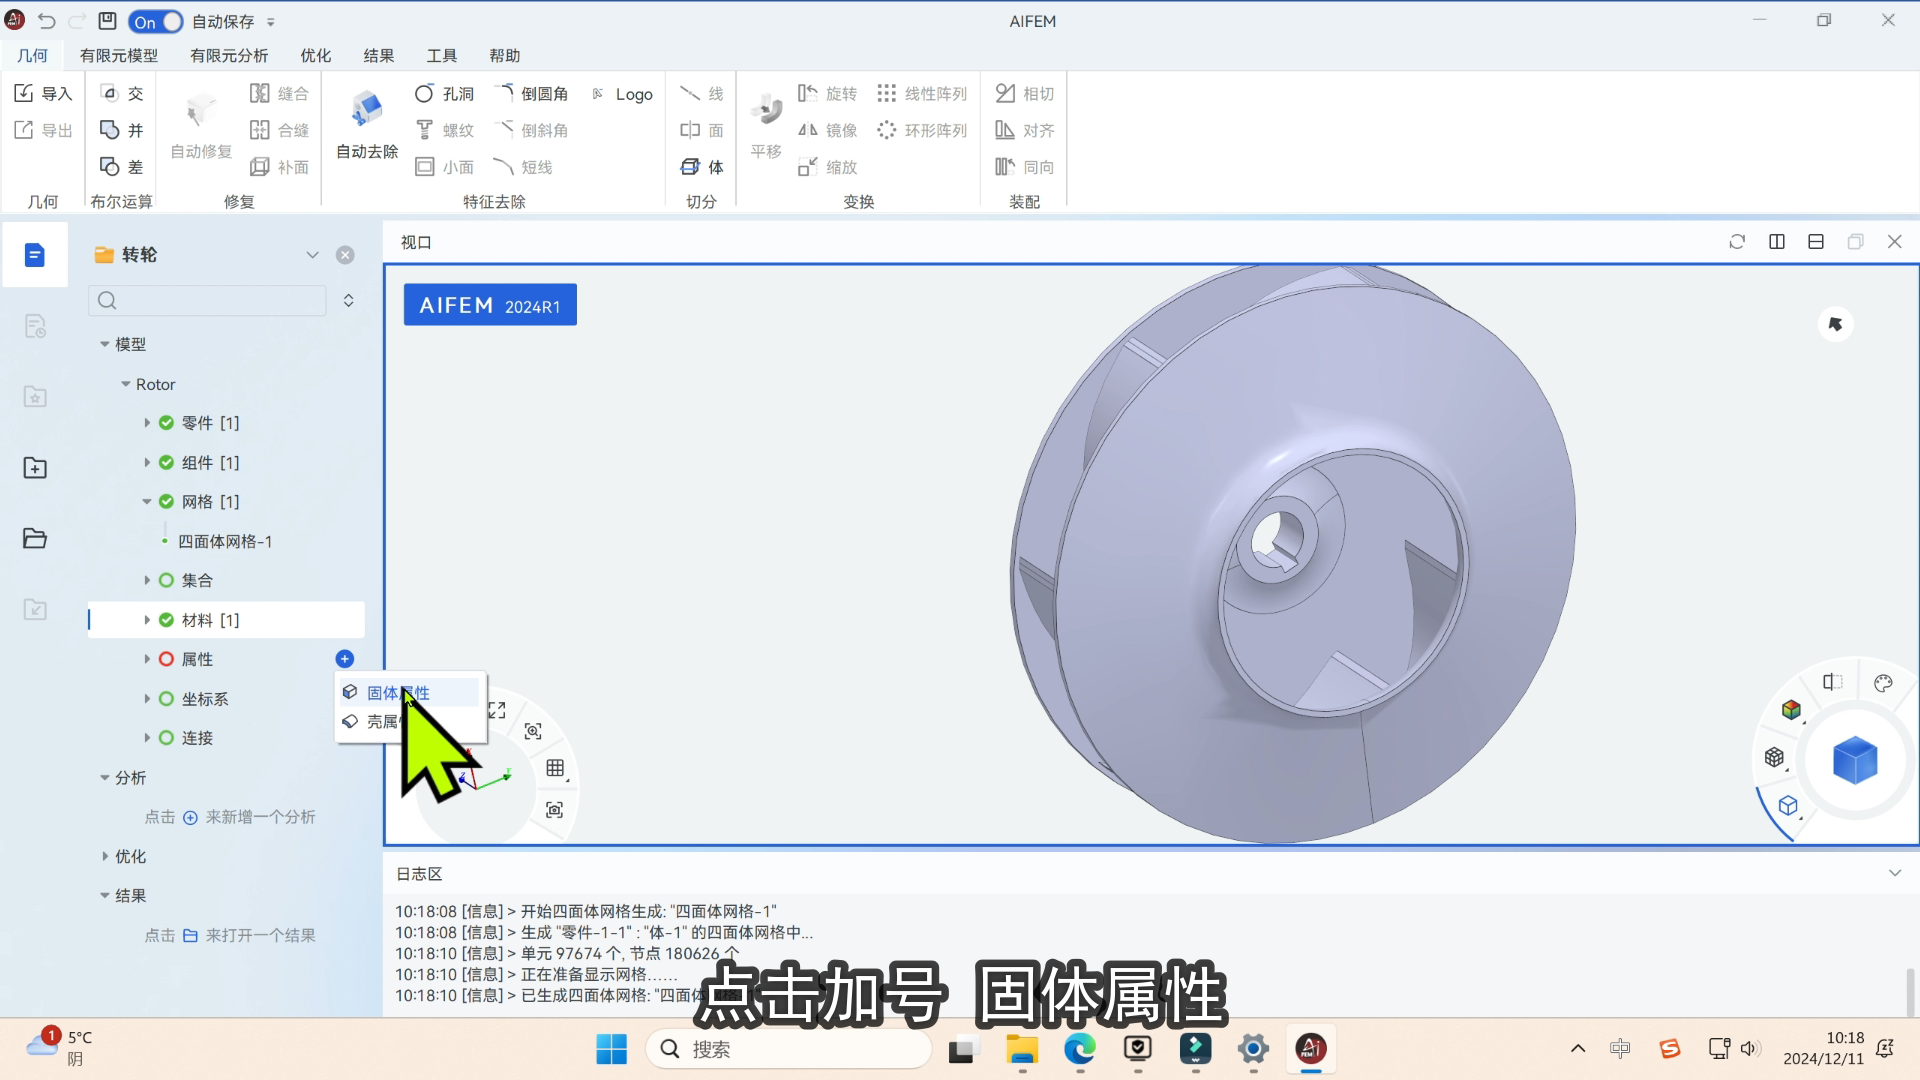This screenshot has width=1920, height=1080.
Task: Click 来新增一个分析 link under 分析
Action: coord(260,817)
